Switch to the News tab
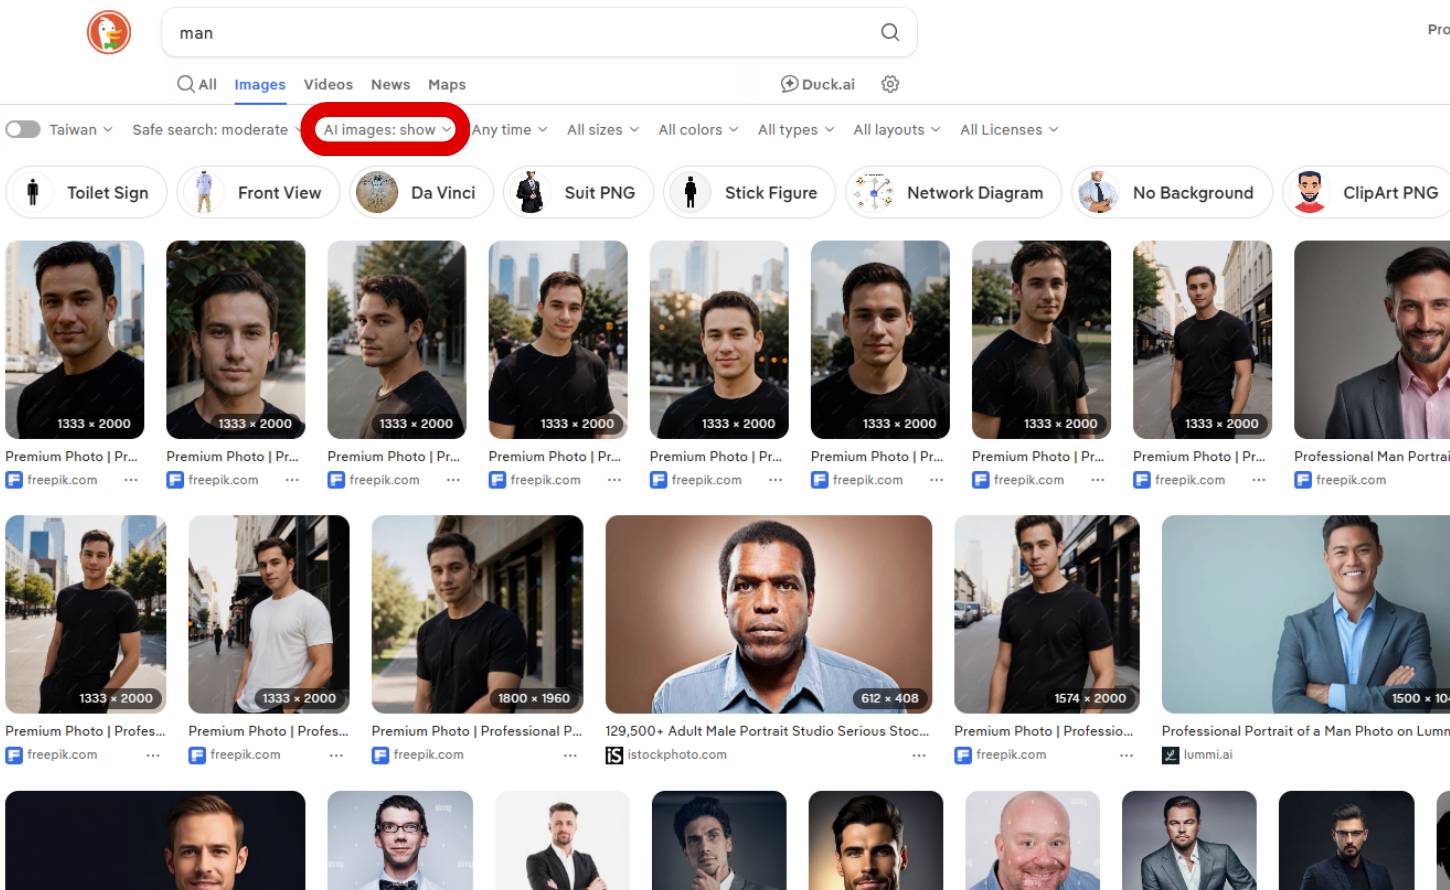Screen dimensions: 1450x890 point(390,84)
